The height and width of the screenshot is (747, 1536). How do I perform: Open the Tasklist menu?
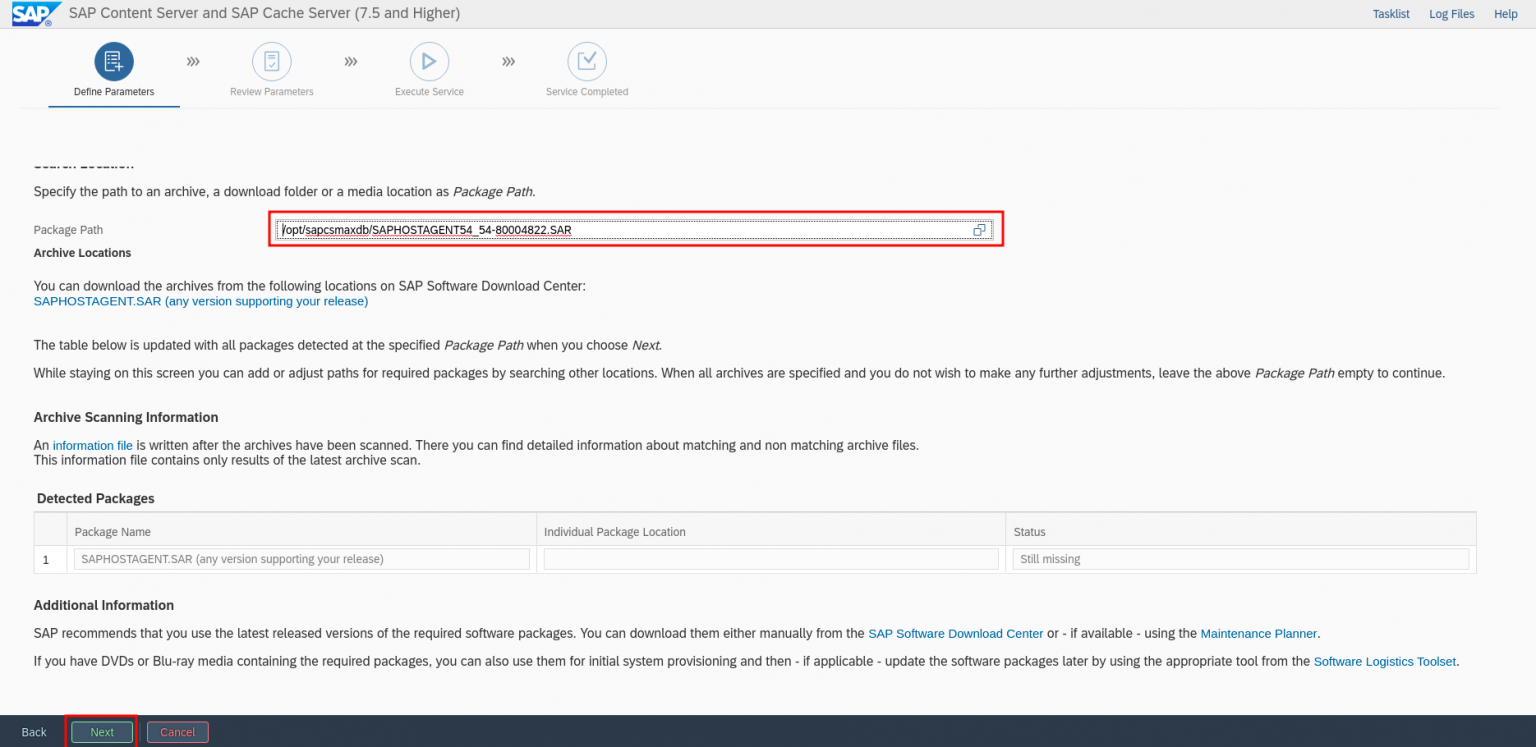click(x=1391, y=14)
